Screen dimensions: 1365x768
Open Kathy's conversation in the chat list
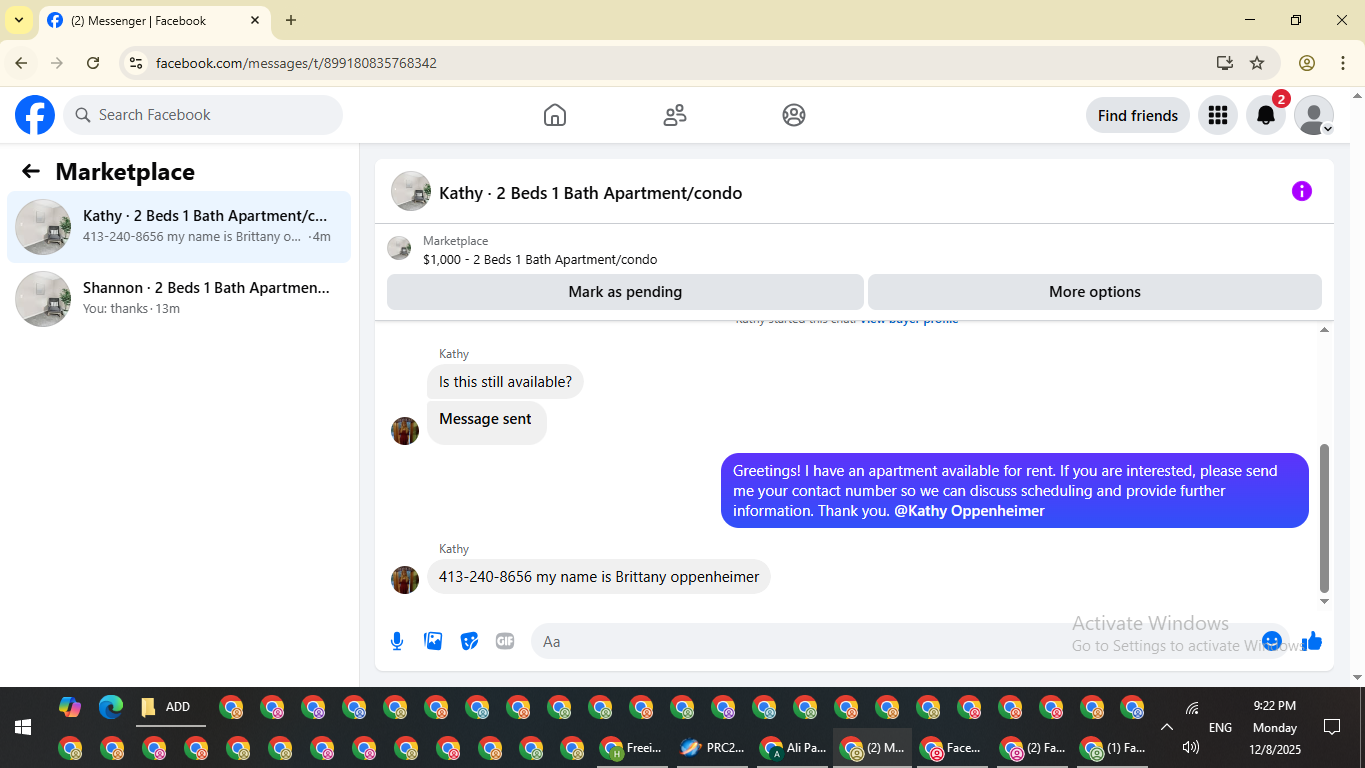click(x=179, y=227)
